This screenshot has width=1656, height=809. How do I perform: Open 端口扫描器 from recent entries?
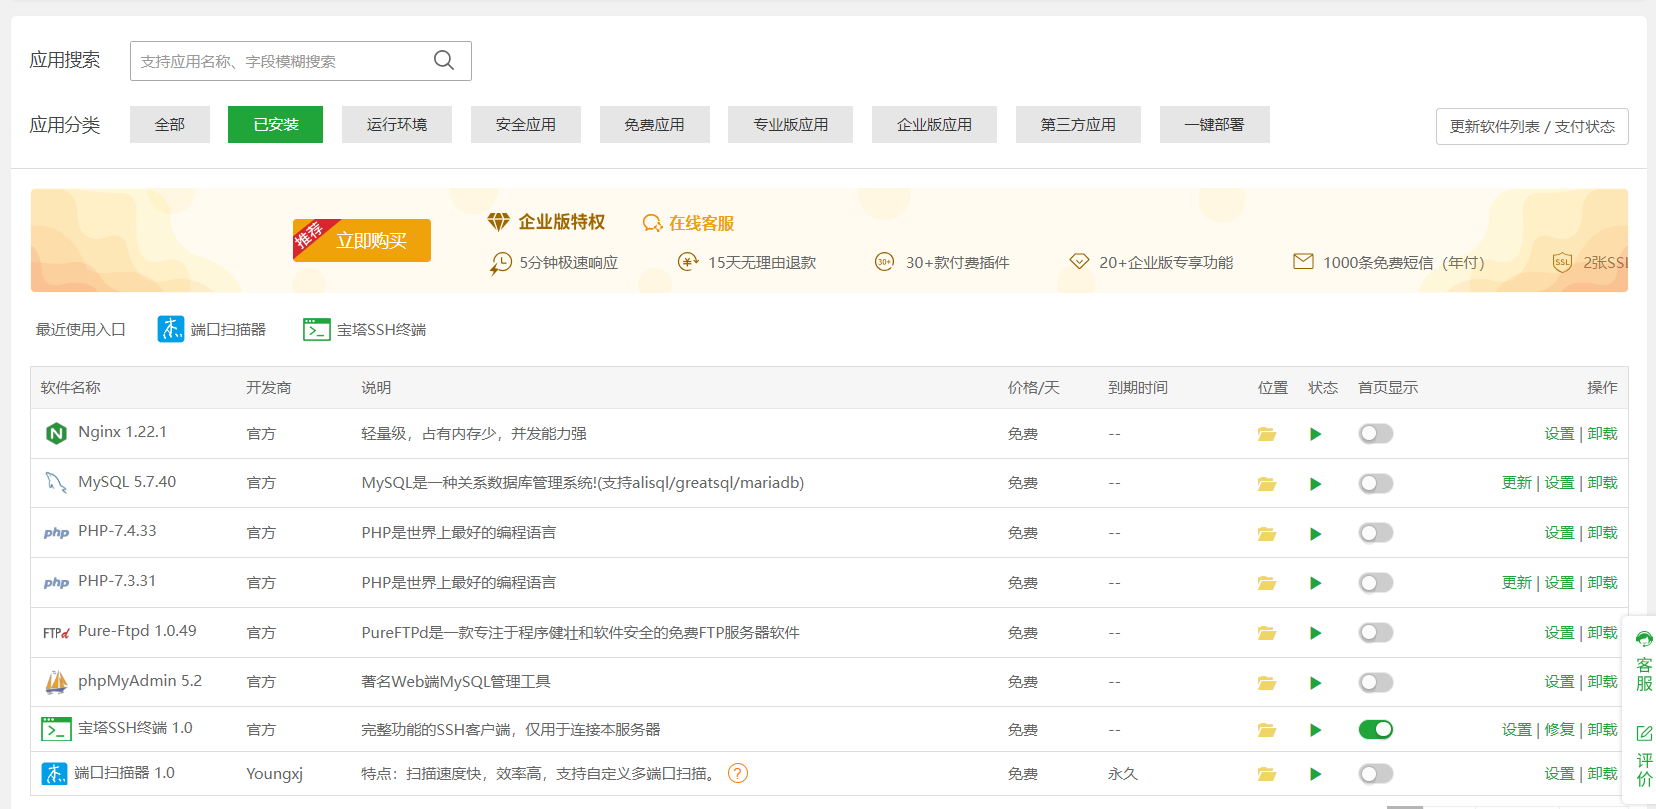212,329
